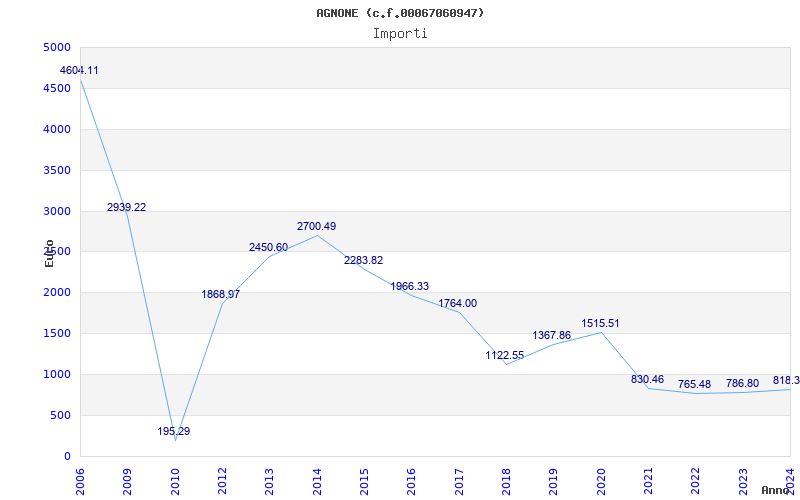Select the 1122.55 value label

pos(505,356)
